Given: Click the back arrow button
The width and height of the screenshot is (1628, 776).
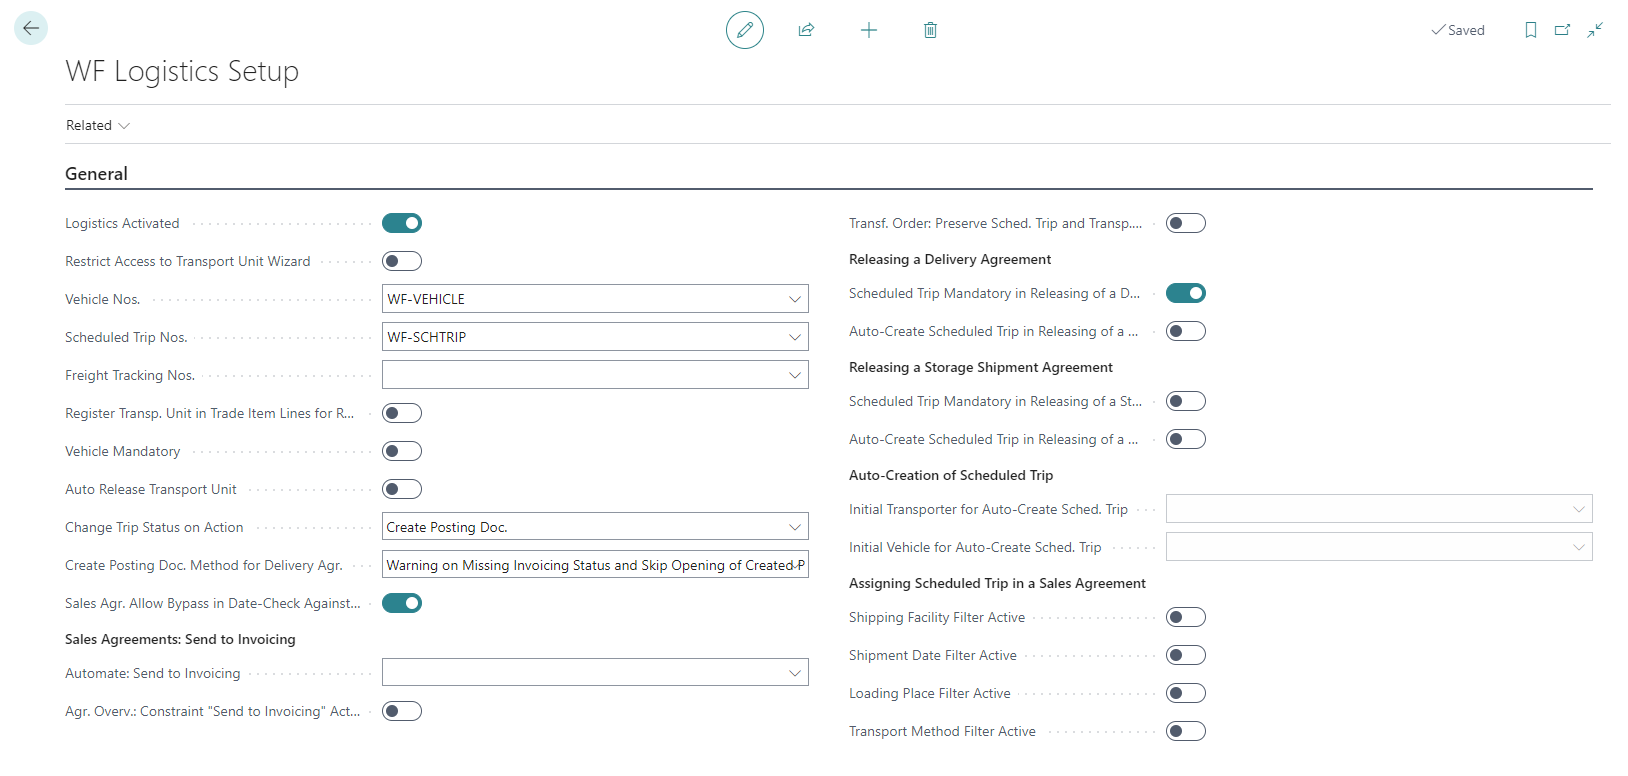Looking at the screenshot, I should click(31, 28).
